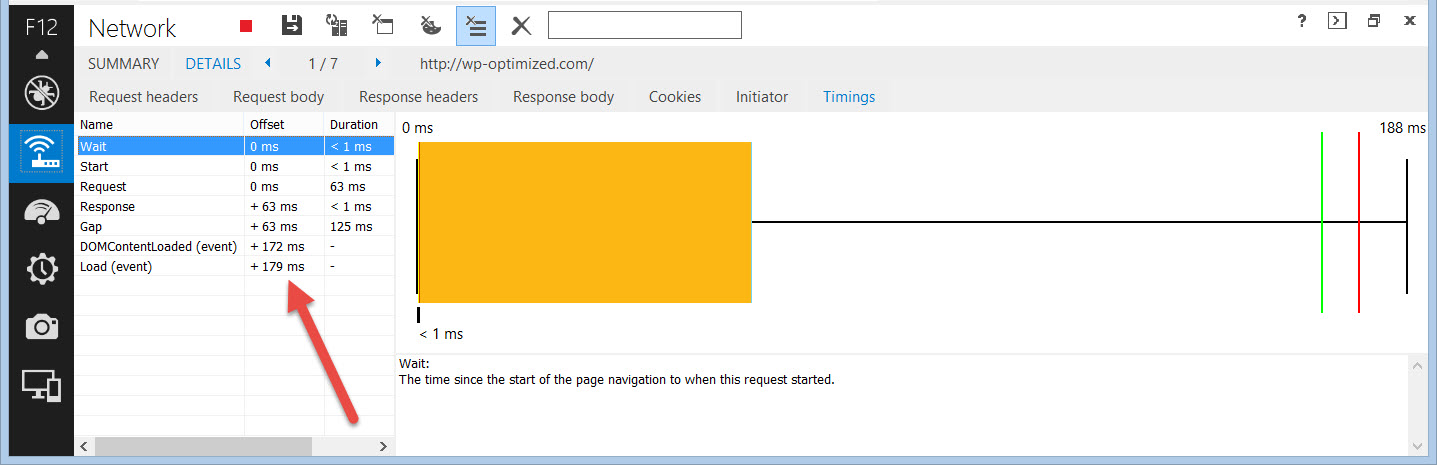This screenshot has height=465, width=1437.
Task: Unpin the developer tools window
Action: coord(1374,21)
